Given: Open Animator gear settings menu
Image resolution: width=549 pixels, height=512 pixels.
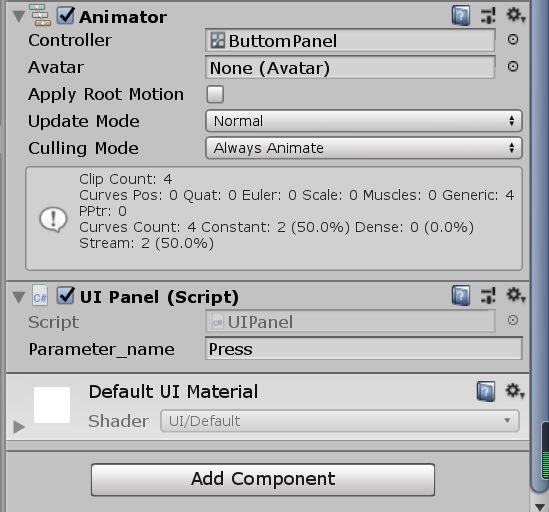Looking at the screenshot, I should point(515,15).
